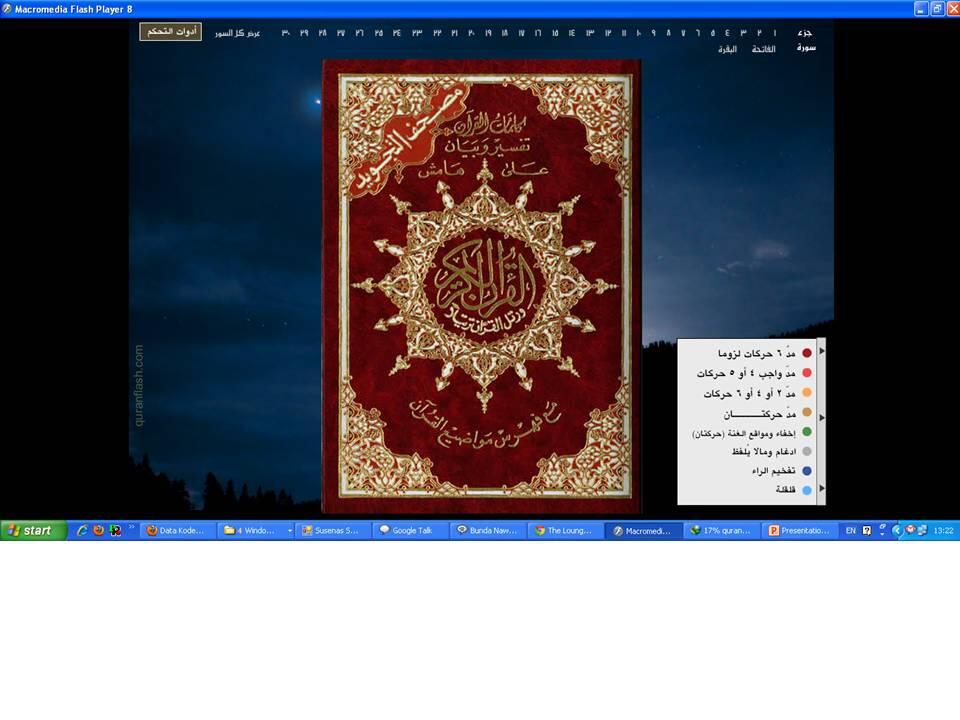Choose juz ٢٤ from the number strip
The height and width of the screenshot is (720, 960).
tap(397, 33)
